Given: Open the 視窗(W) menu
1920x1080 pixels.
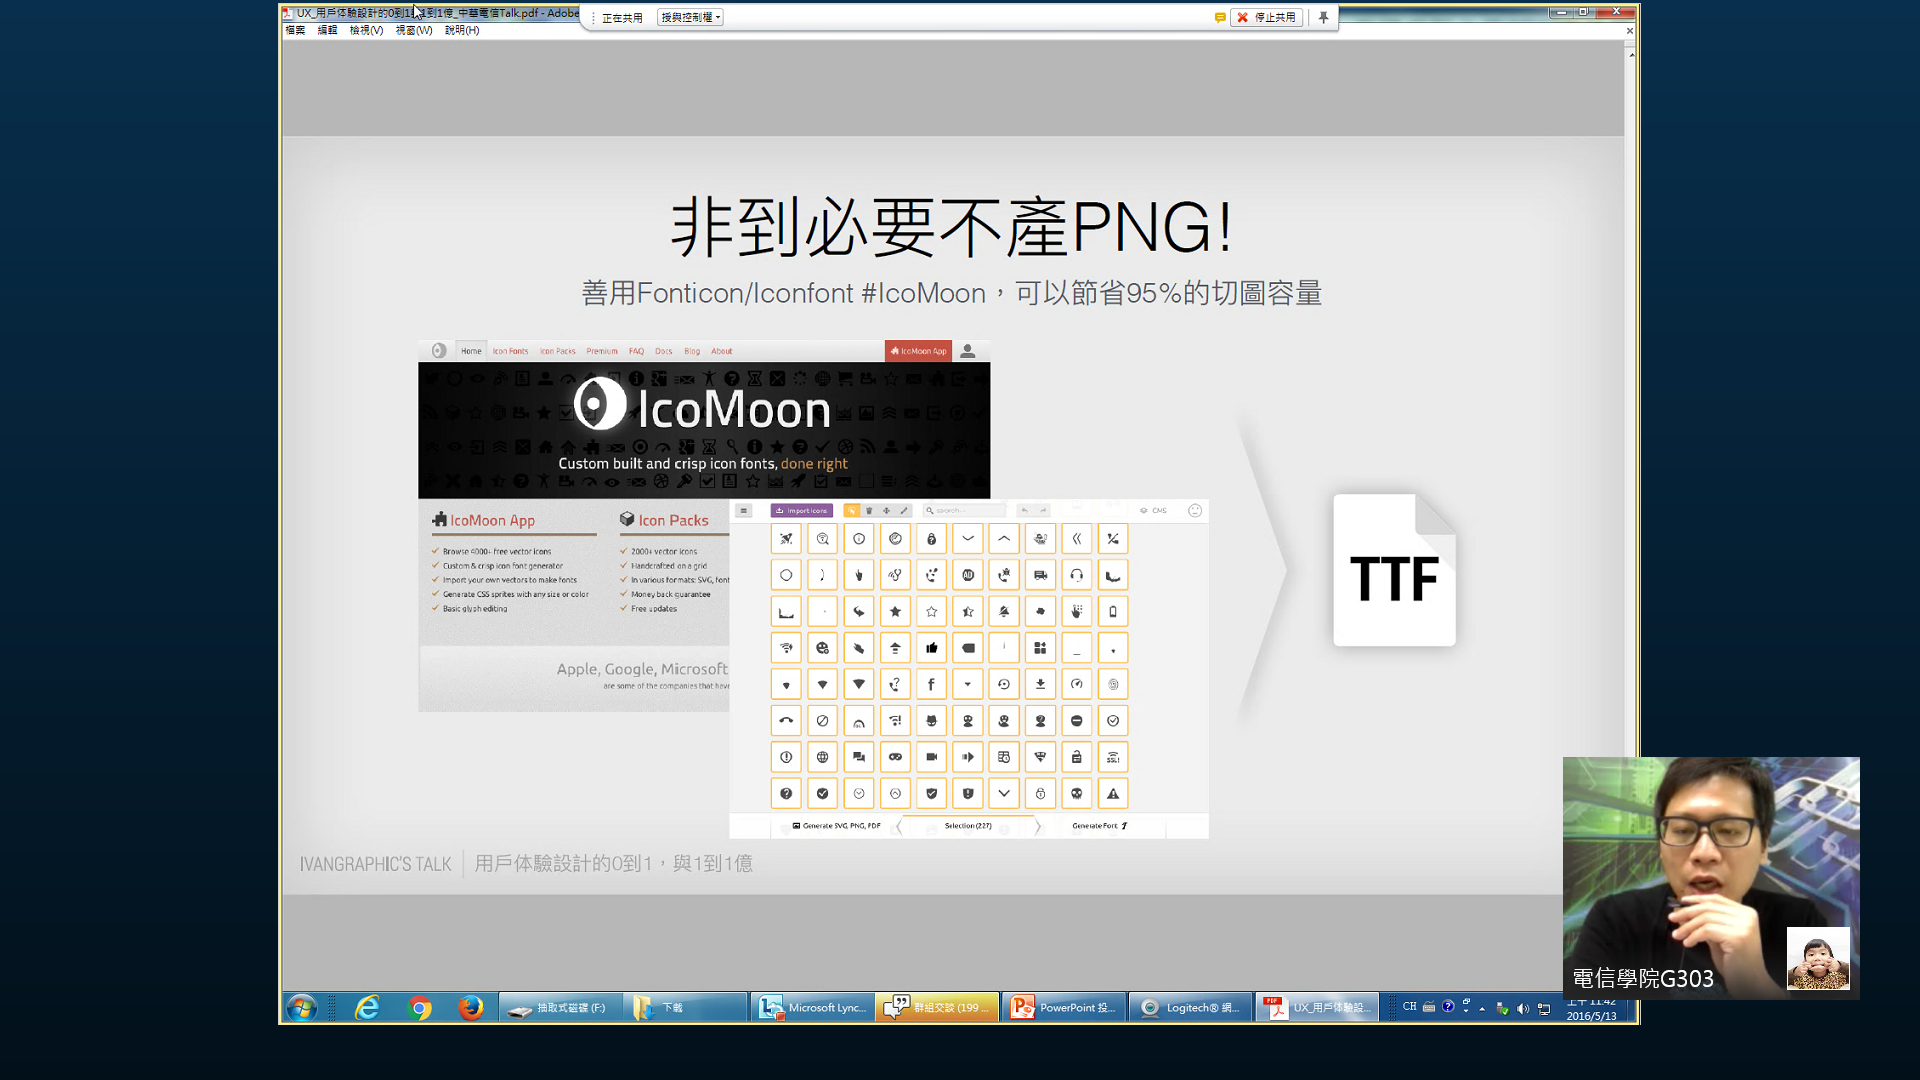Looking at the screenshot, I should click(414, 30).
